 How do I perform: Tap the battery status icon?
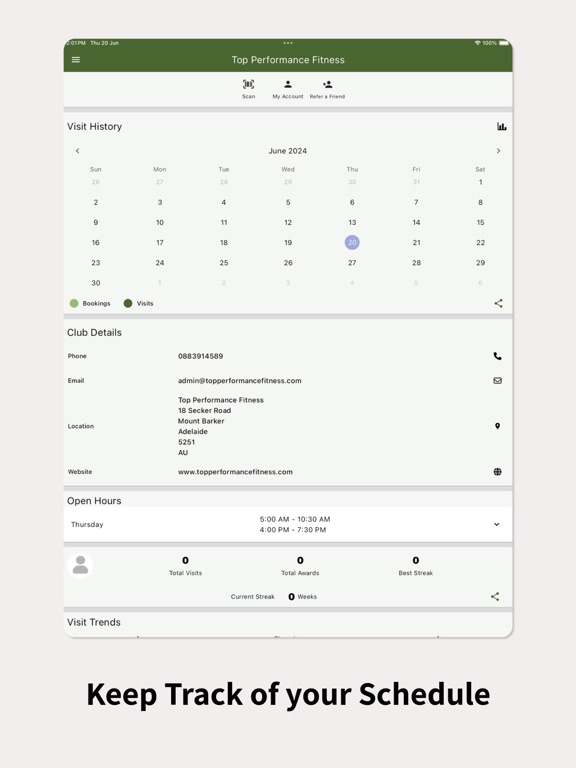(x=504, y=43)
